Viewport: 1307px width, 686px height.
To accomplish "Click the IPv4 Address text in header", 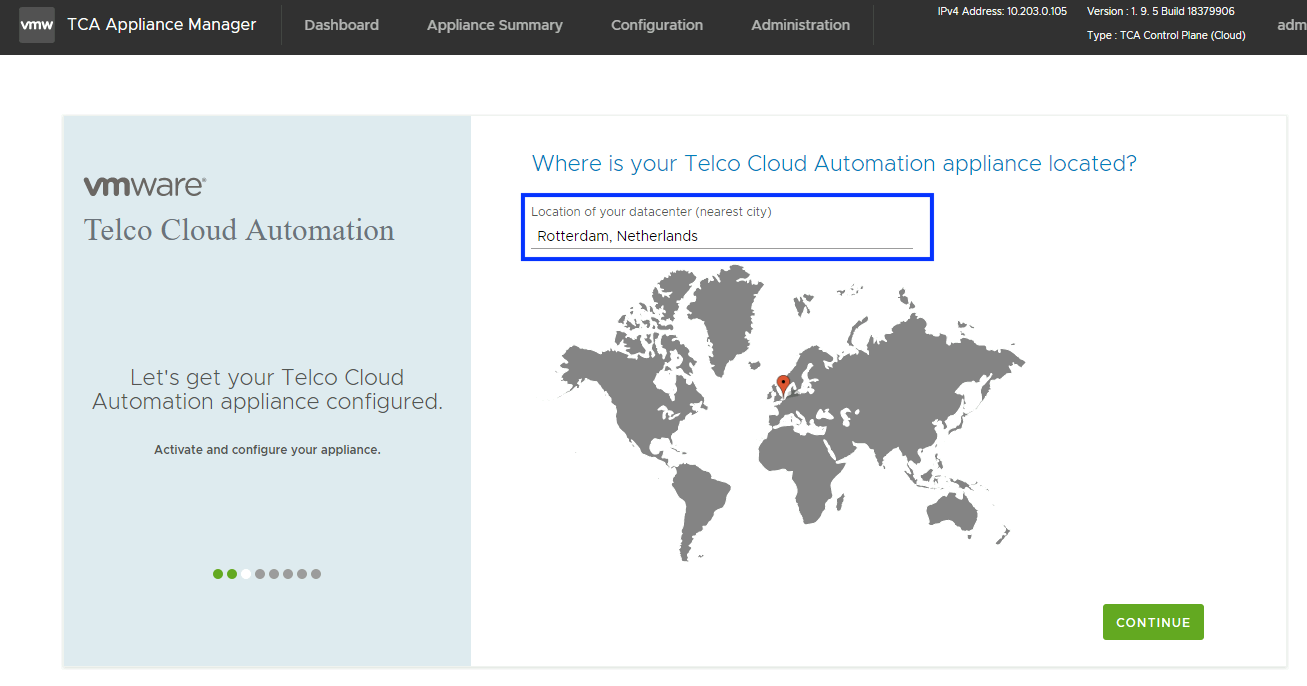I will click(1002, 11).
